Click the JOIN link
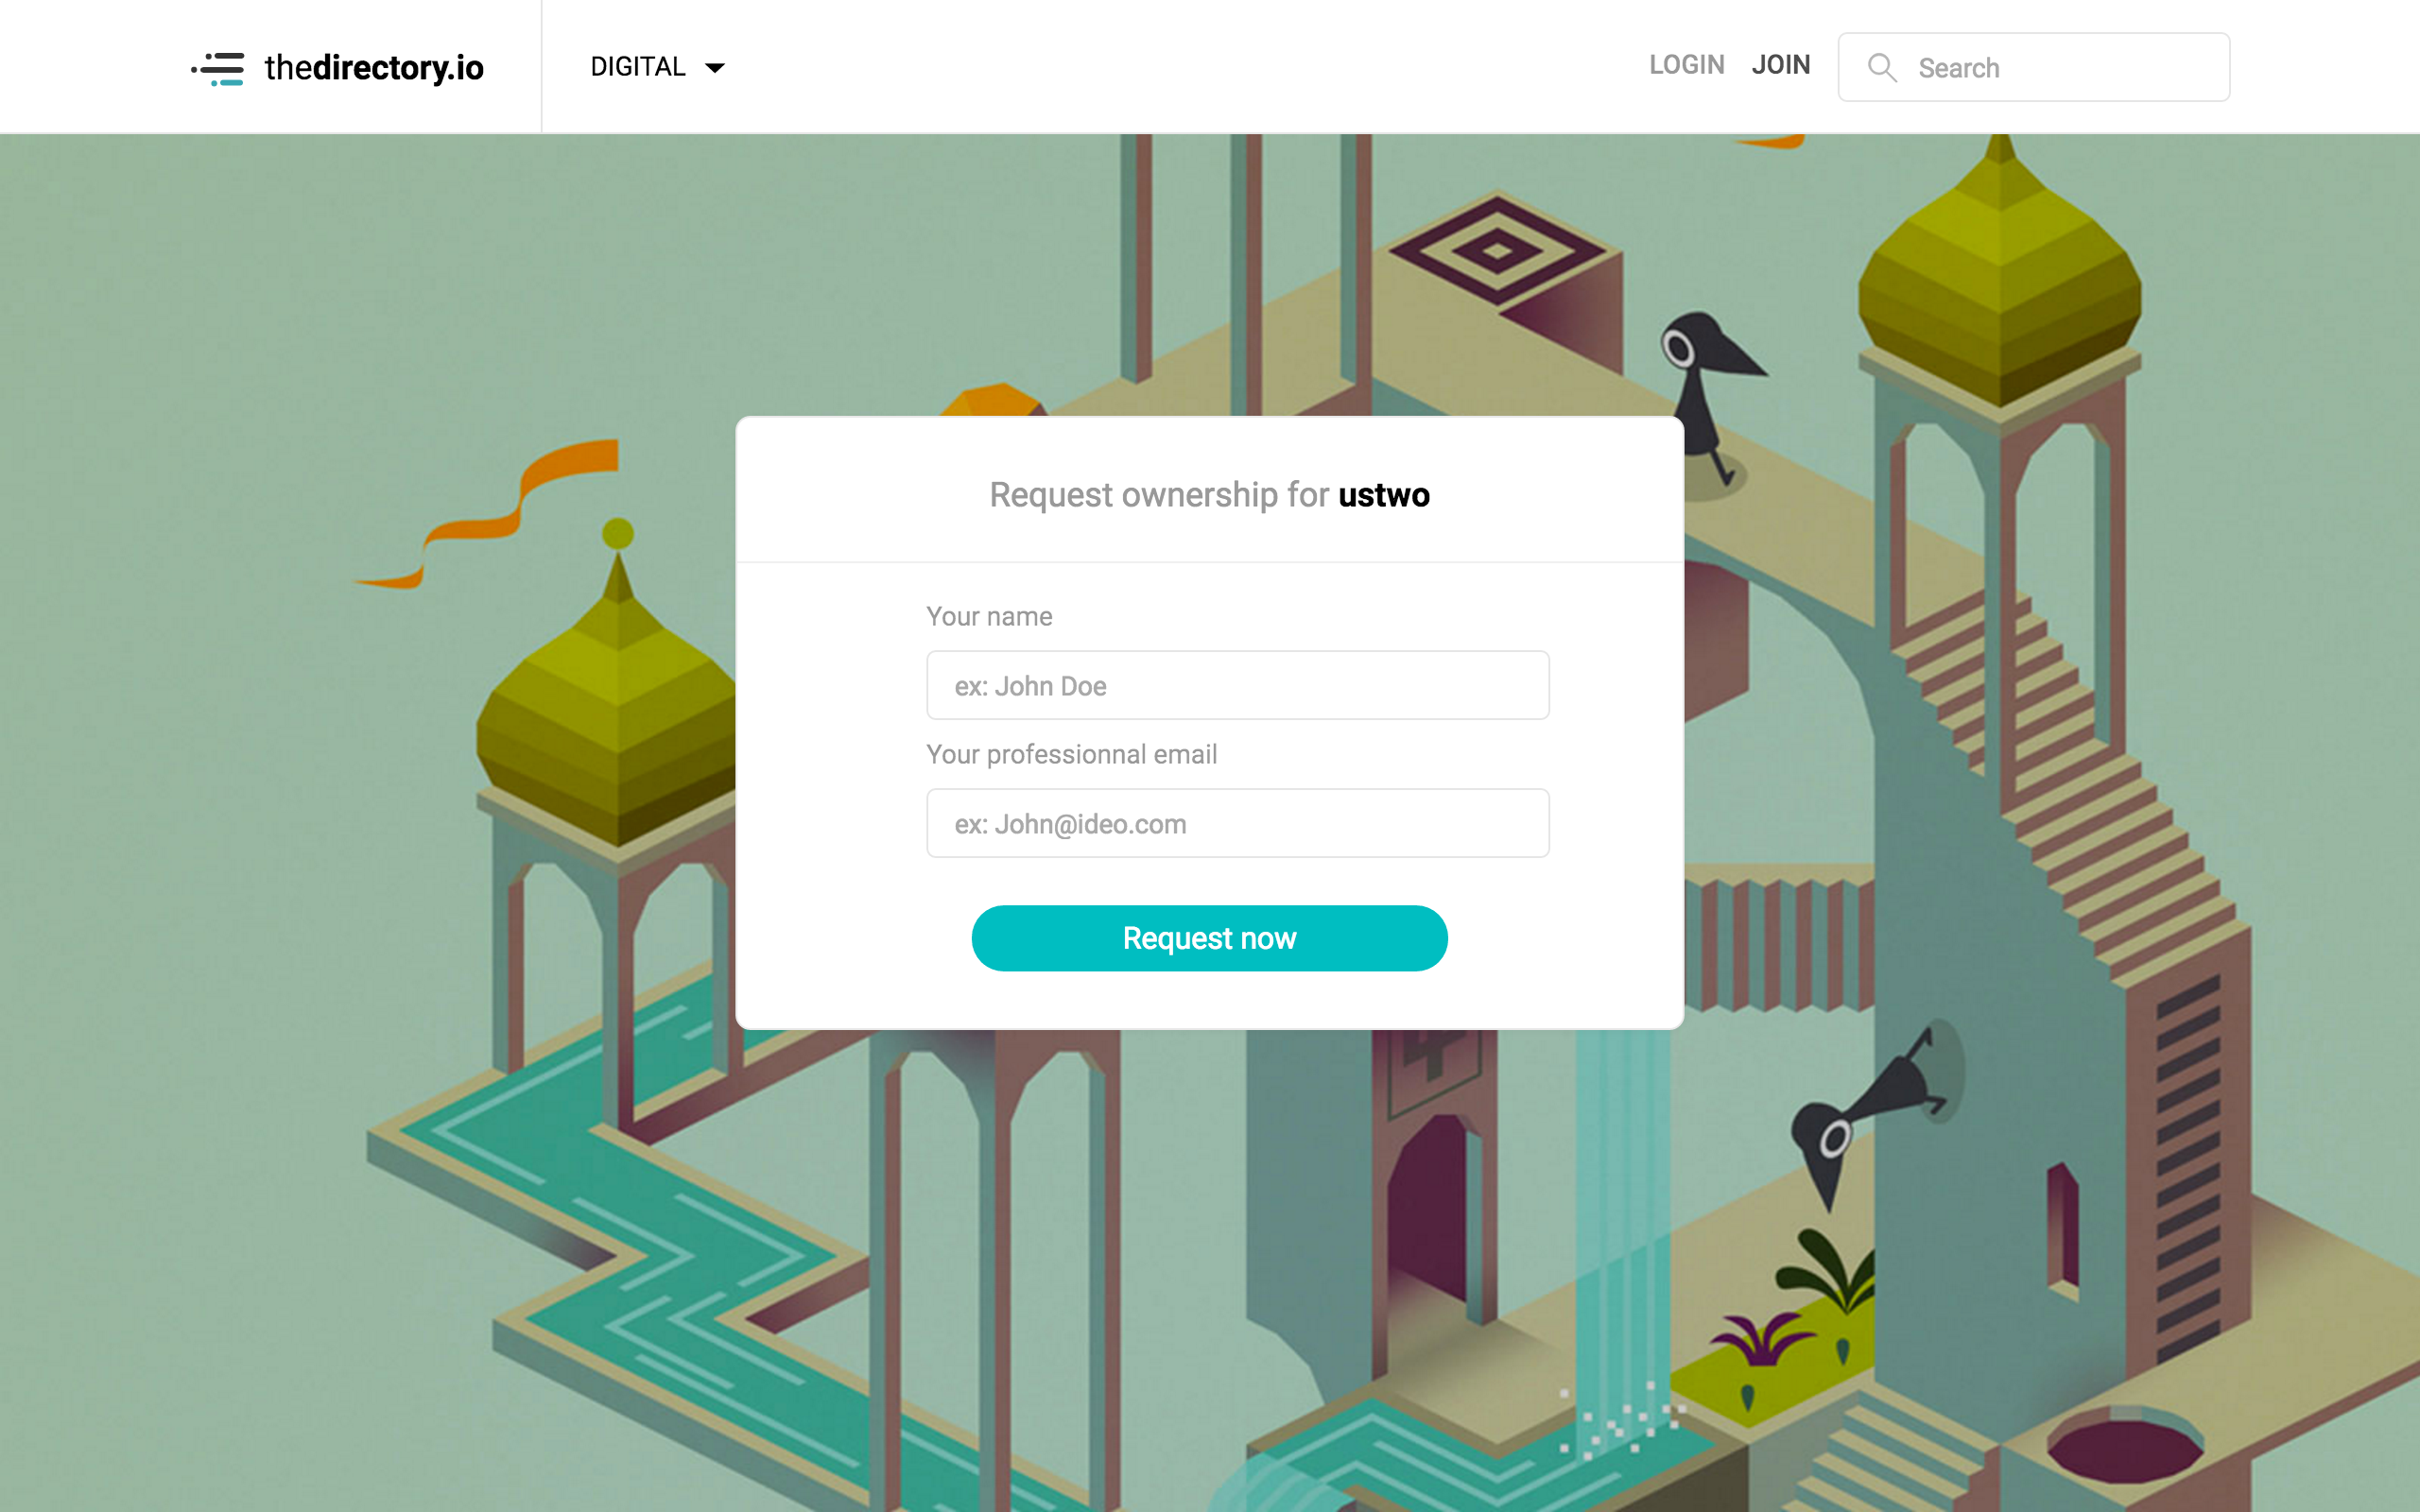Screen dimensions: 2420x1512 [x=1780, y=65]
